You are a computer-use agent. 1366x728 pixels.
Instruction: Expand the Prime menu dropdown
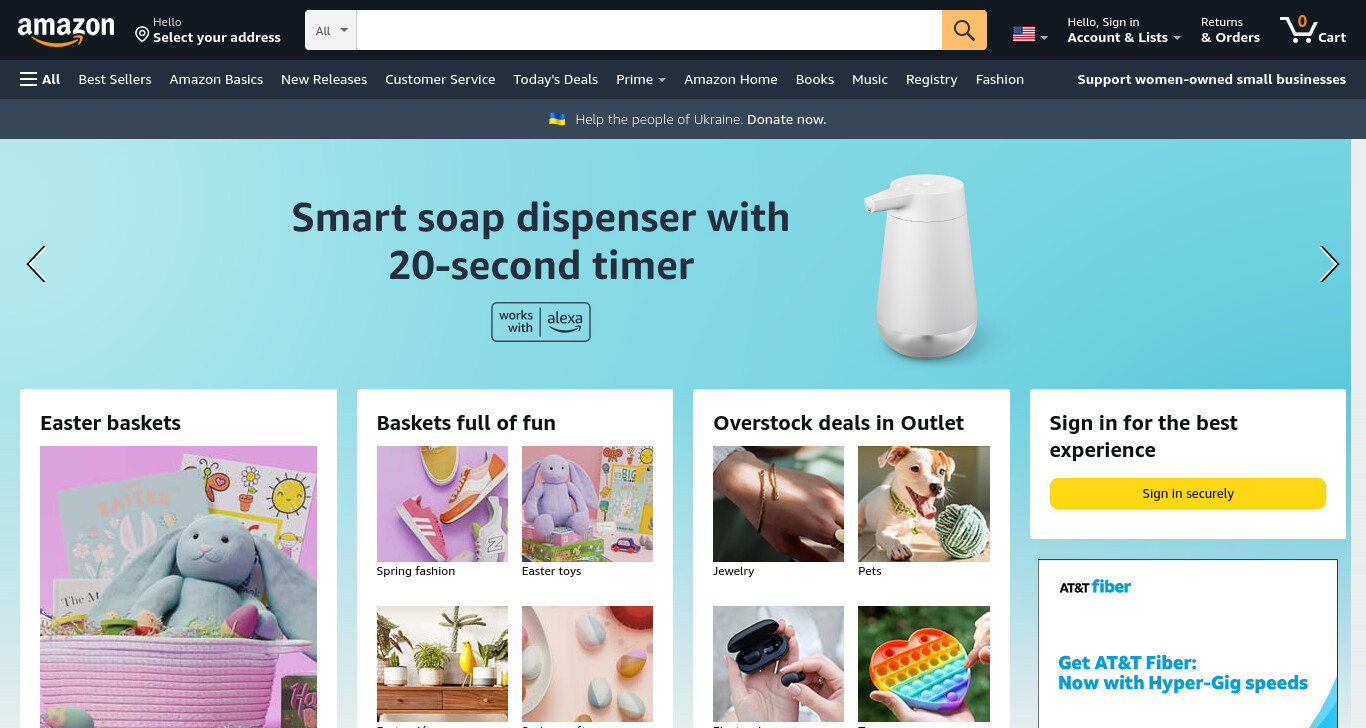(x=641, y=79)
